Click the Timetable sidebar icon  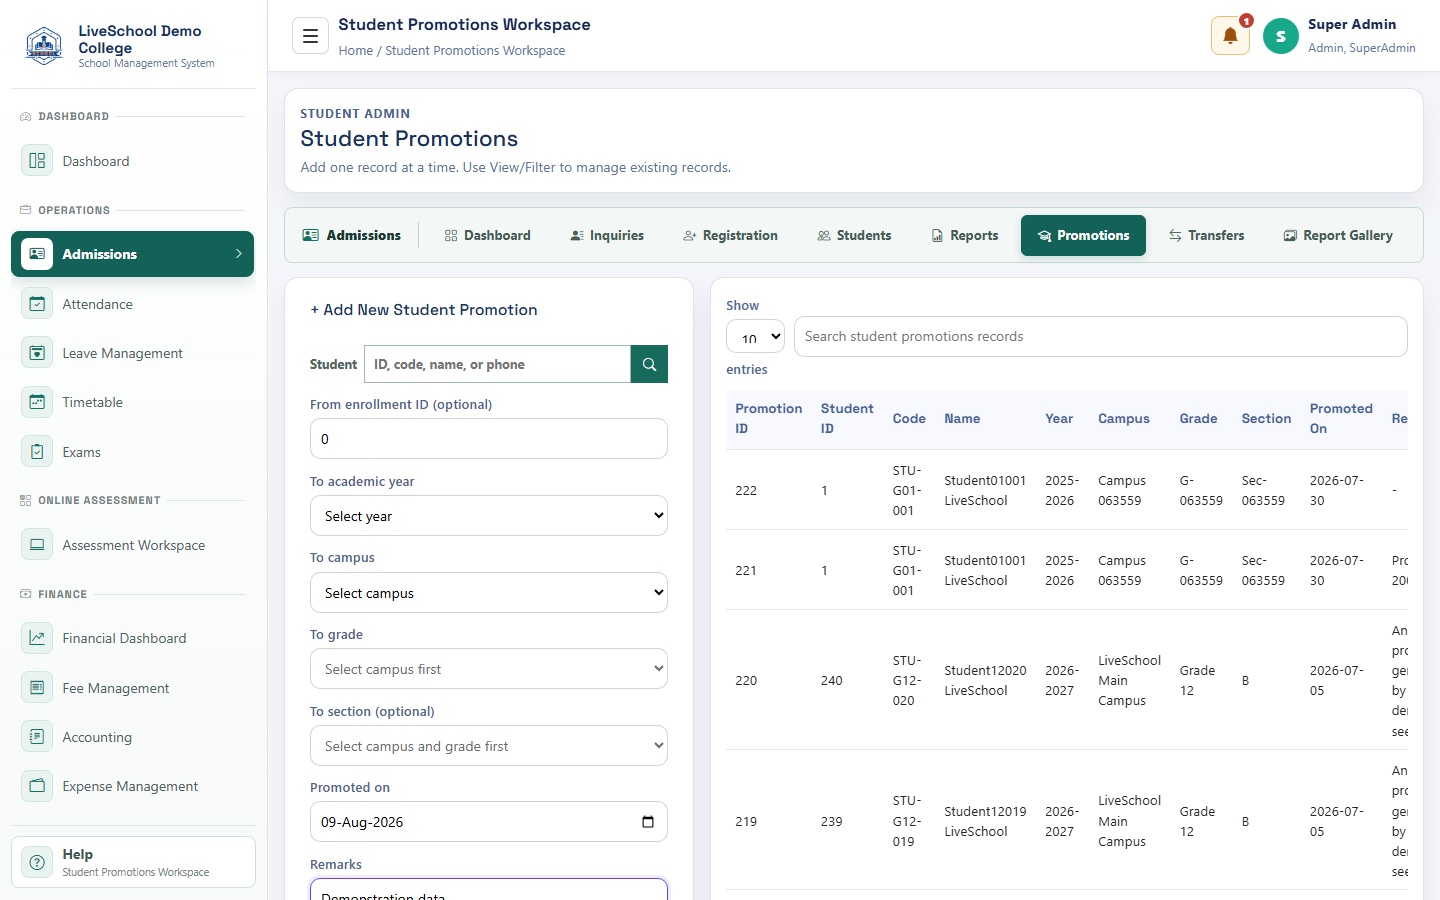[37, 402]
